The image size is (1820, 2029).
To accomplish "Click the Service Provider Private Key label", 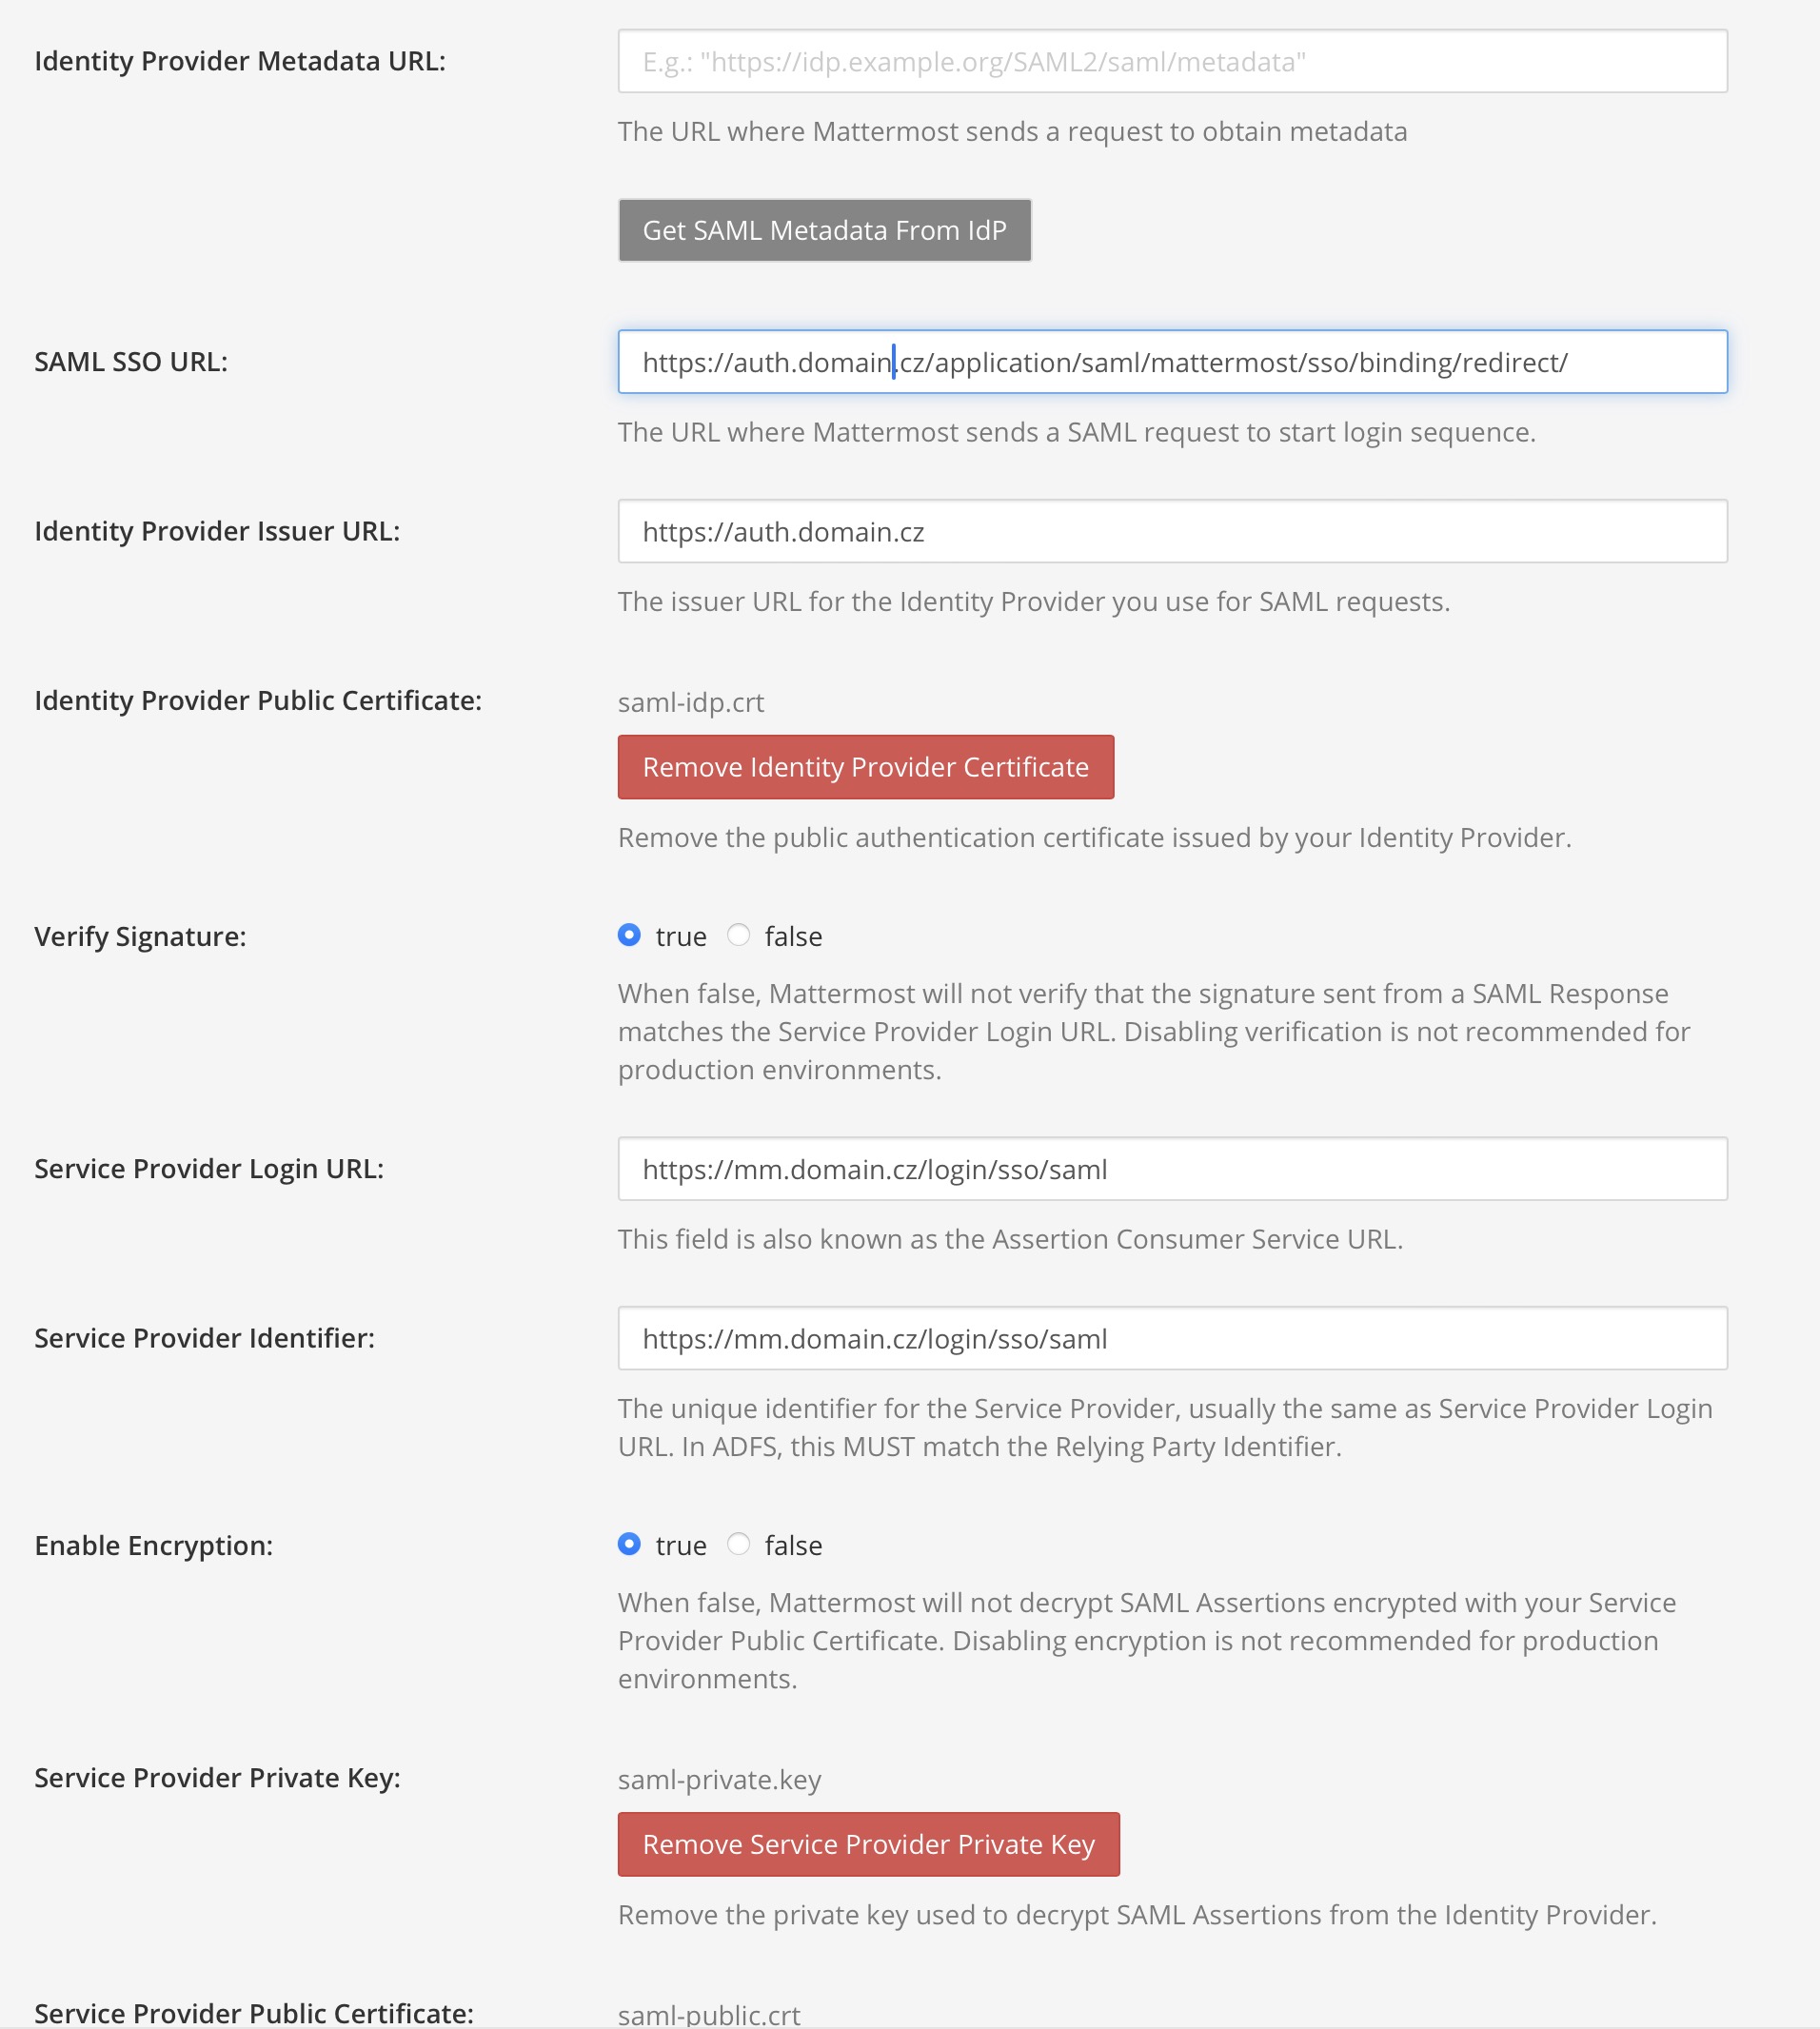I will [216, 1778].
